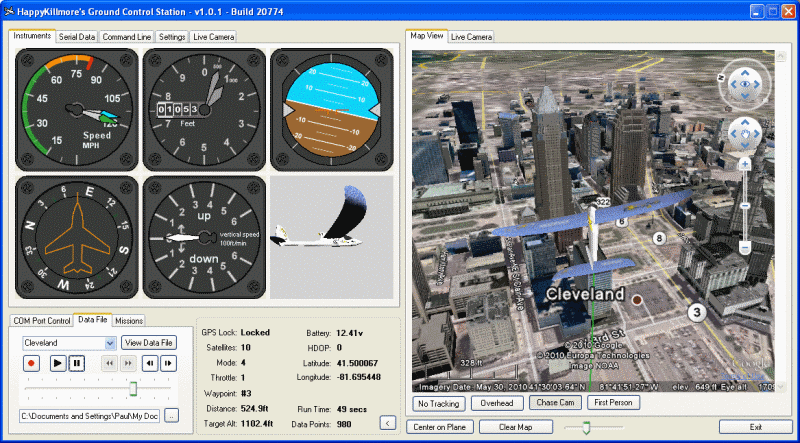Tilt view up with look joystick arrow

click(x=745, y=73)
